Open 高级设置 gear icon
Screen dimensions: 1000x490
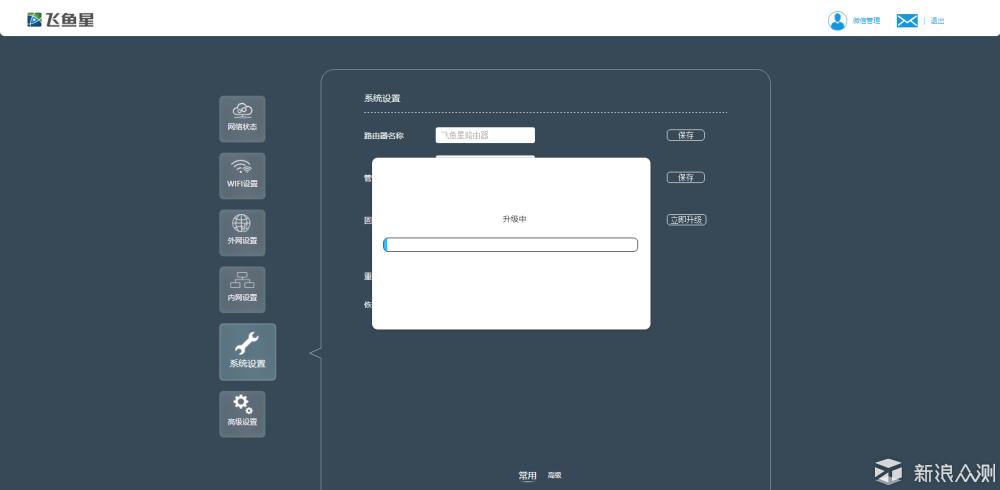point(242,414)
